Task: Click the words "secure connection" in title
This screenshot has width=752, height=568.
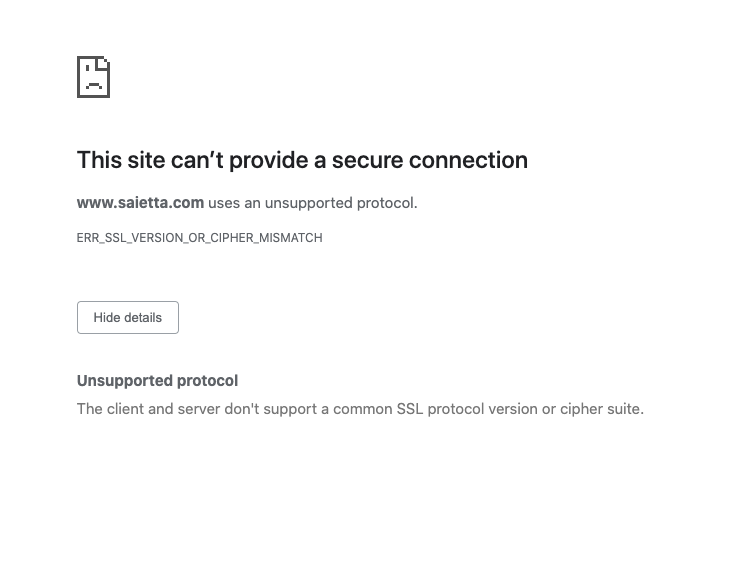Action: point(430,160)
